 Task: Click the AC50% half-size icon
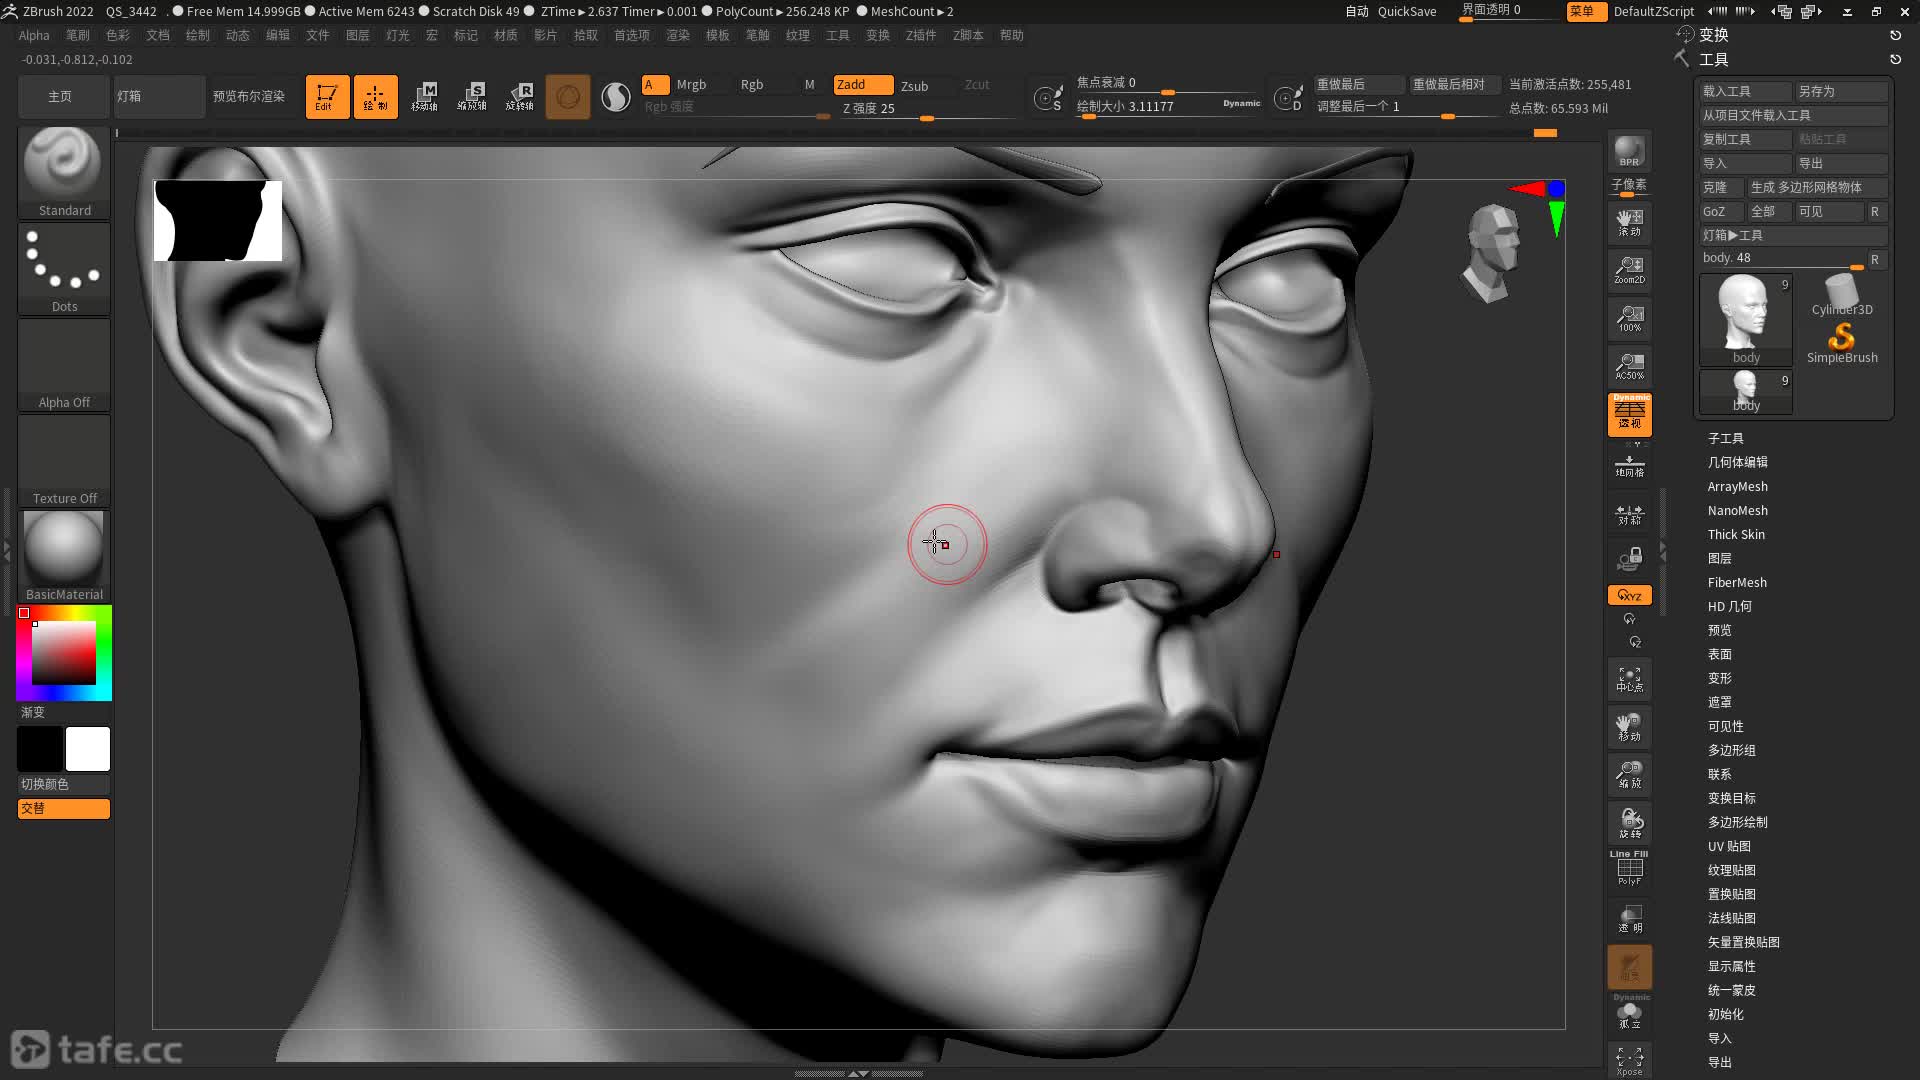click(x=1629, y=366)
